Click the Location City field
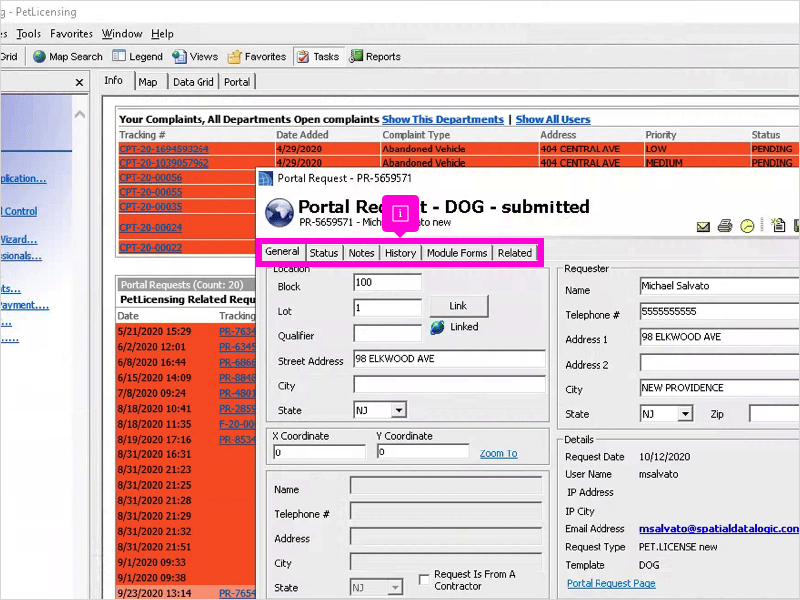The height and width of the screenshot is (600, 800). pyautogui.click(x=449, y=384)
